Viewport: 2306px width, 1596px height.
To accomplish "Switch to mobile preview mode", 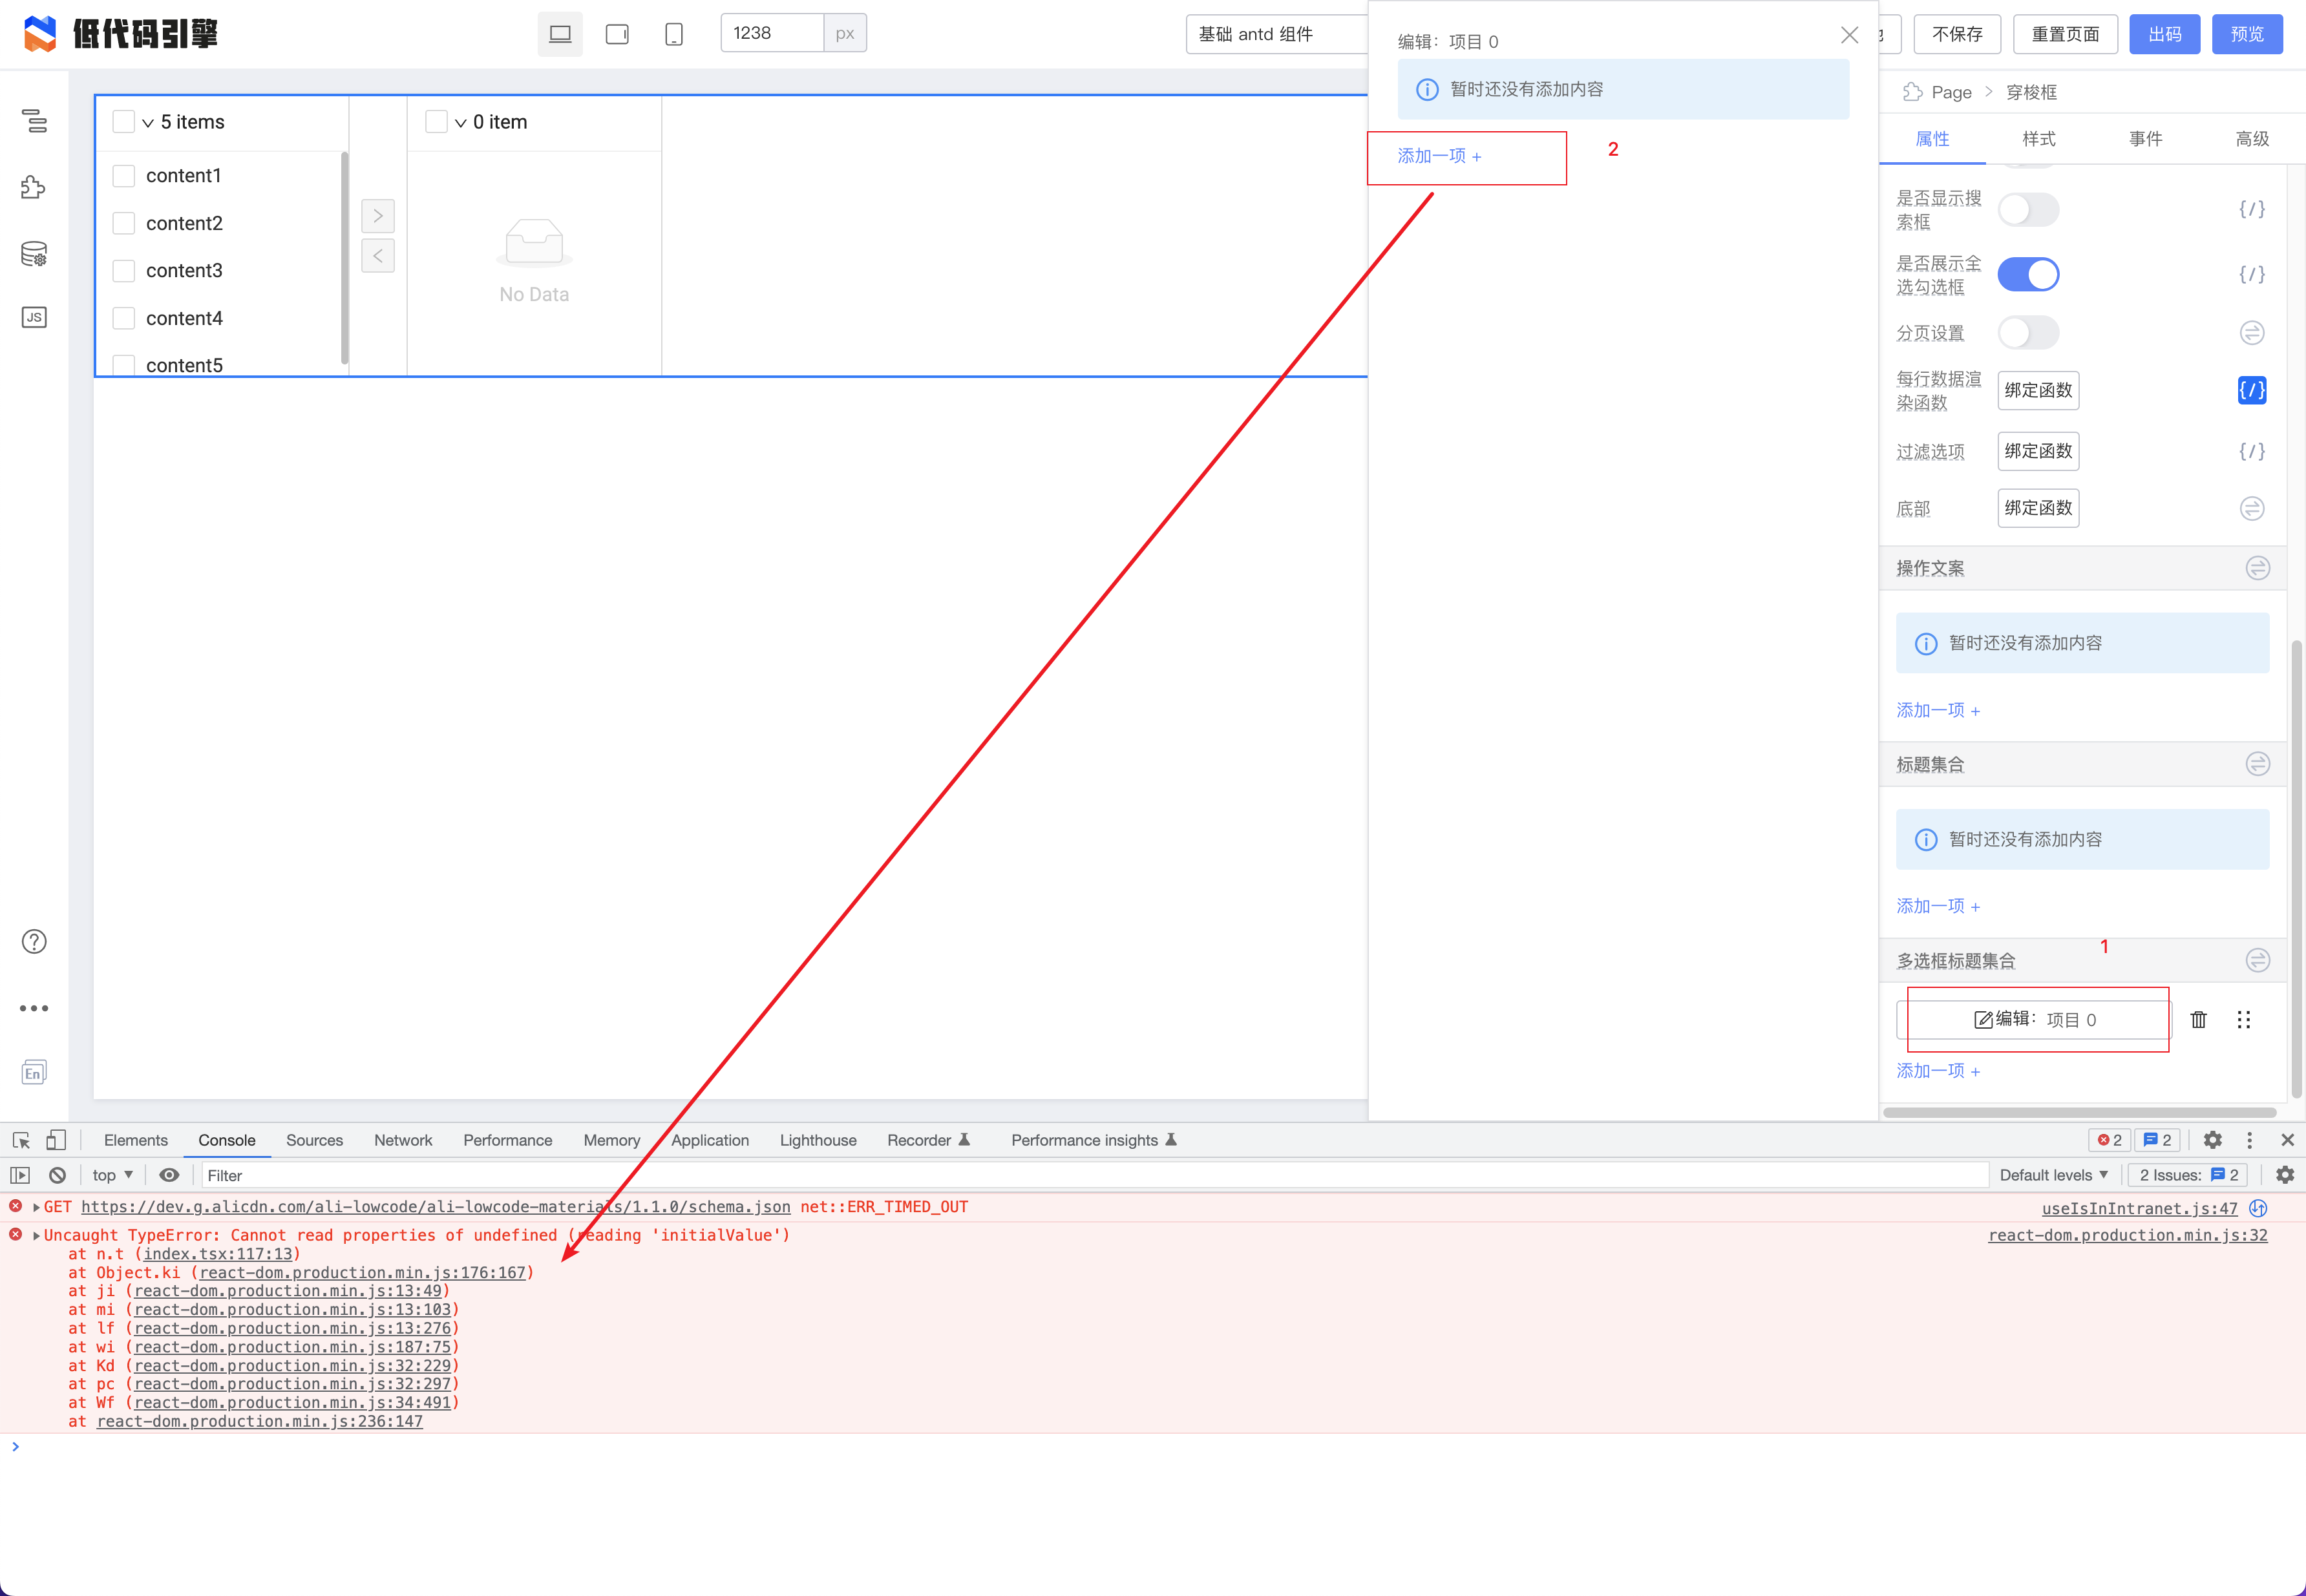I will (673, 33).
